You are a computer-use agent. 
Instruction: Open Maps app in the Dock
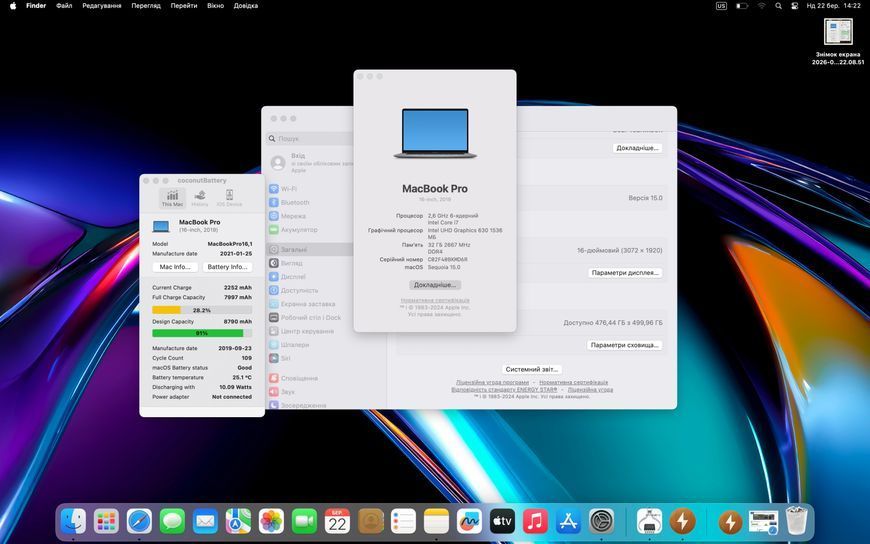click(x=238, y=521)
